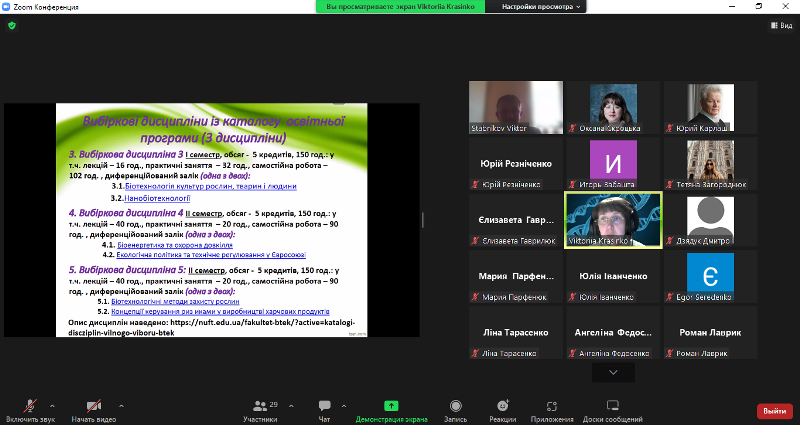The height and width of the screenshot is (425, 800).
Task: Open Реакции reactions menu
Action: pyautogui.click(x=503, y=411)
